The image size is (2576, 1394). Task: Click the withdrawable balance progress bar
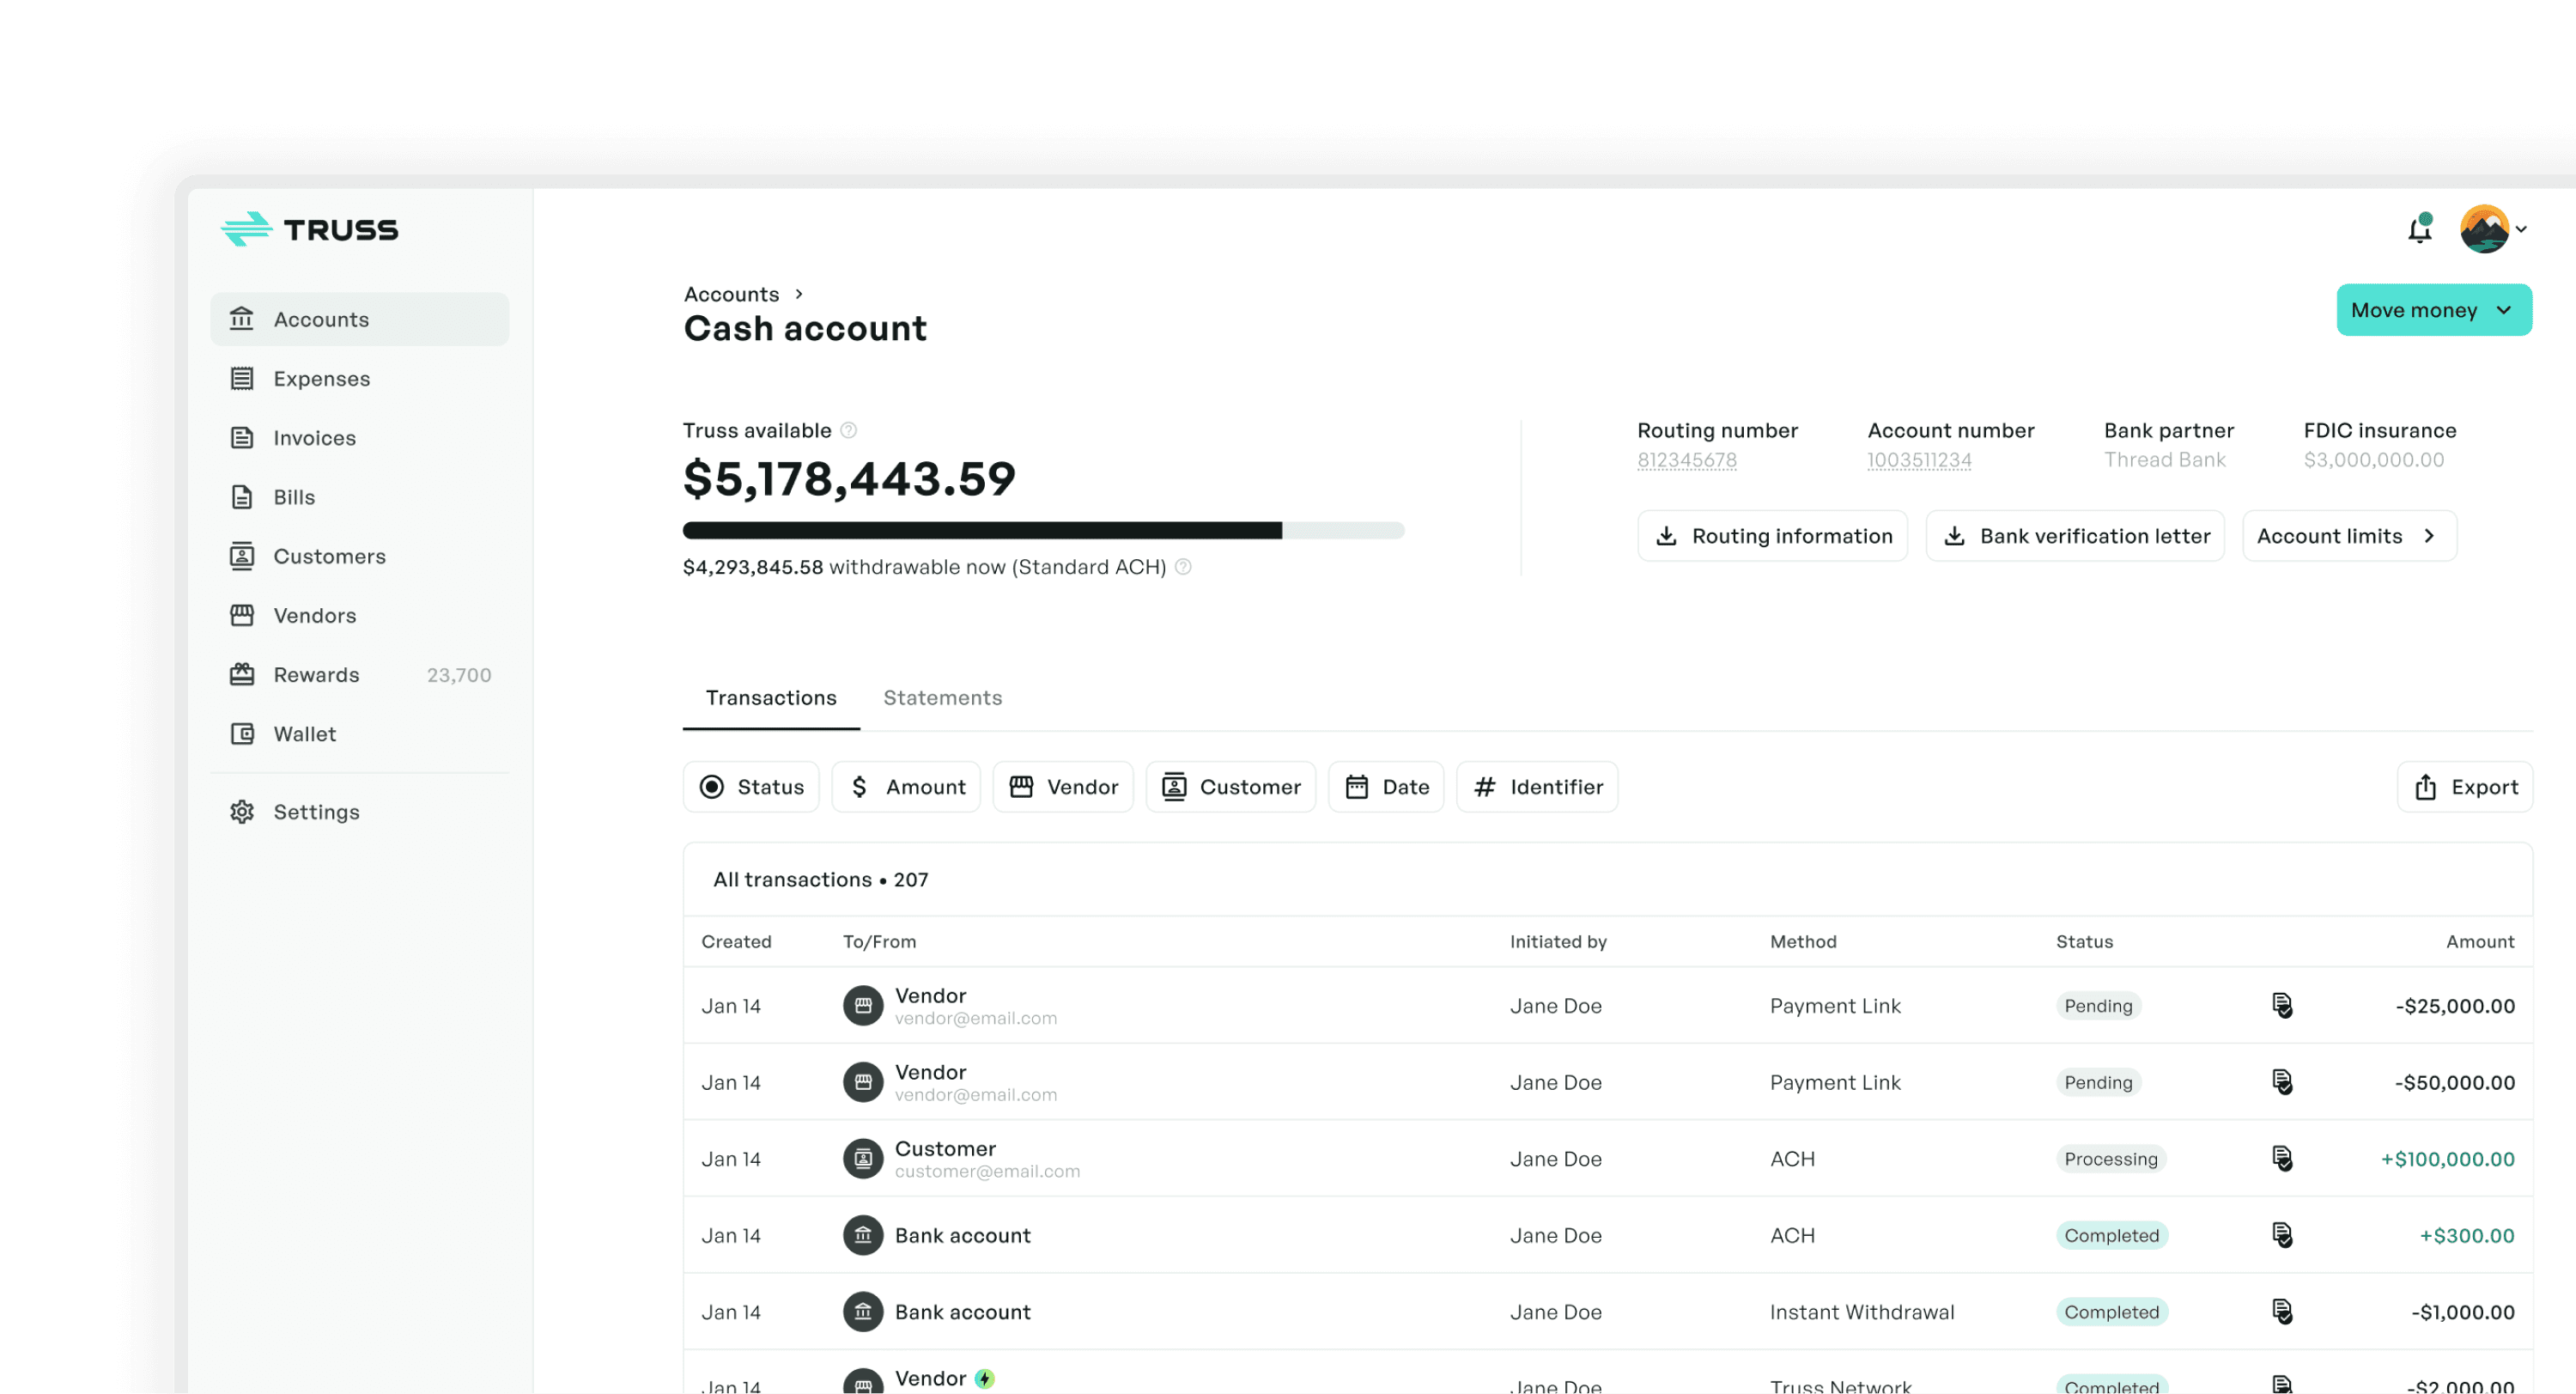point(1043,530)
